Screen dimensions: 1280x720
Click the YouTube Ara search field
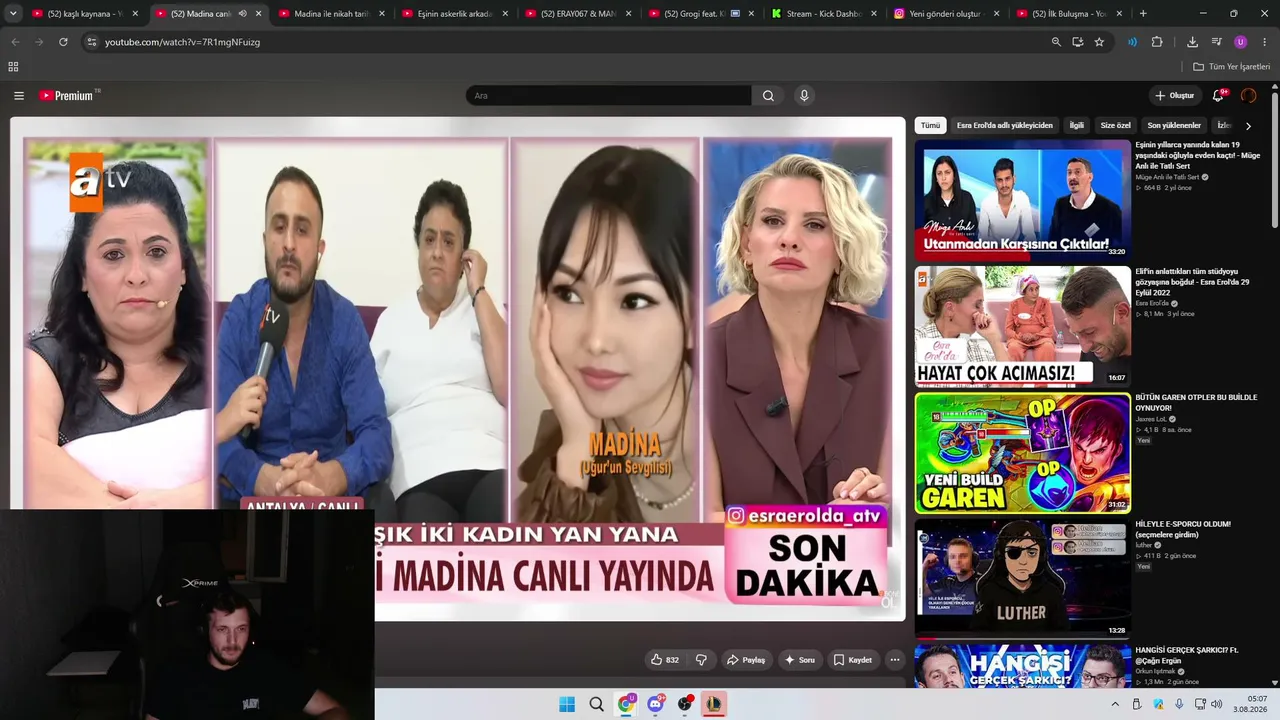[x=608, y=96]
